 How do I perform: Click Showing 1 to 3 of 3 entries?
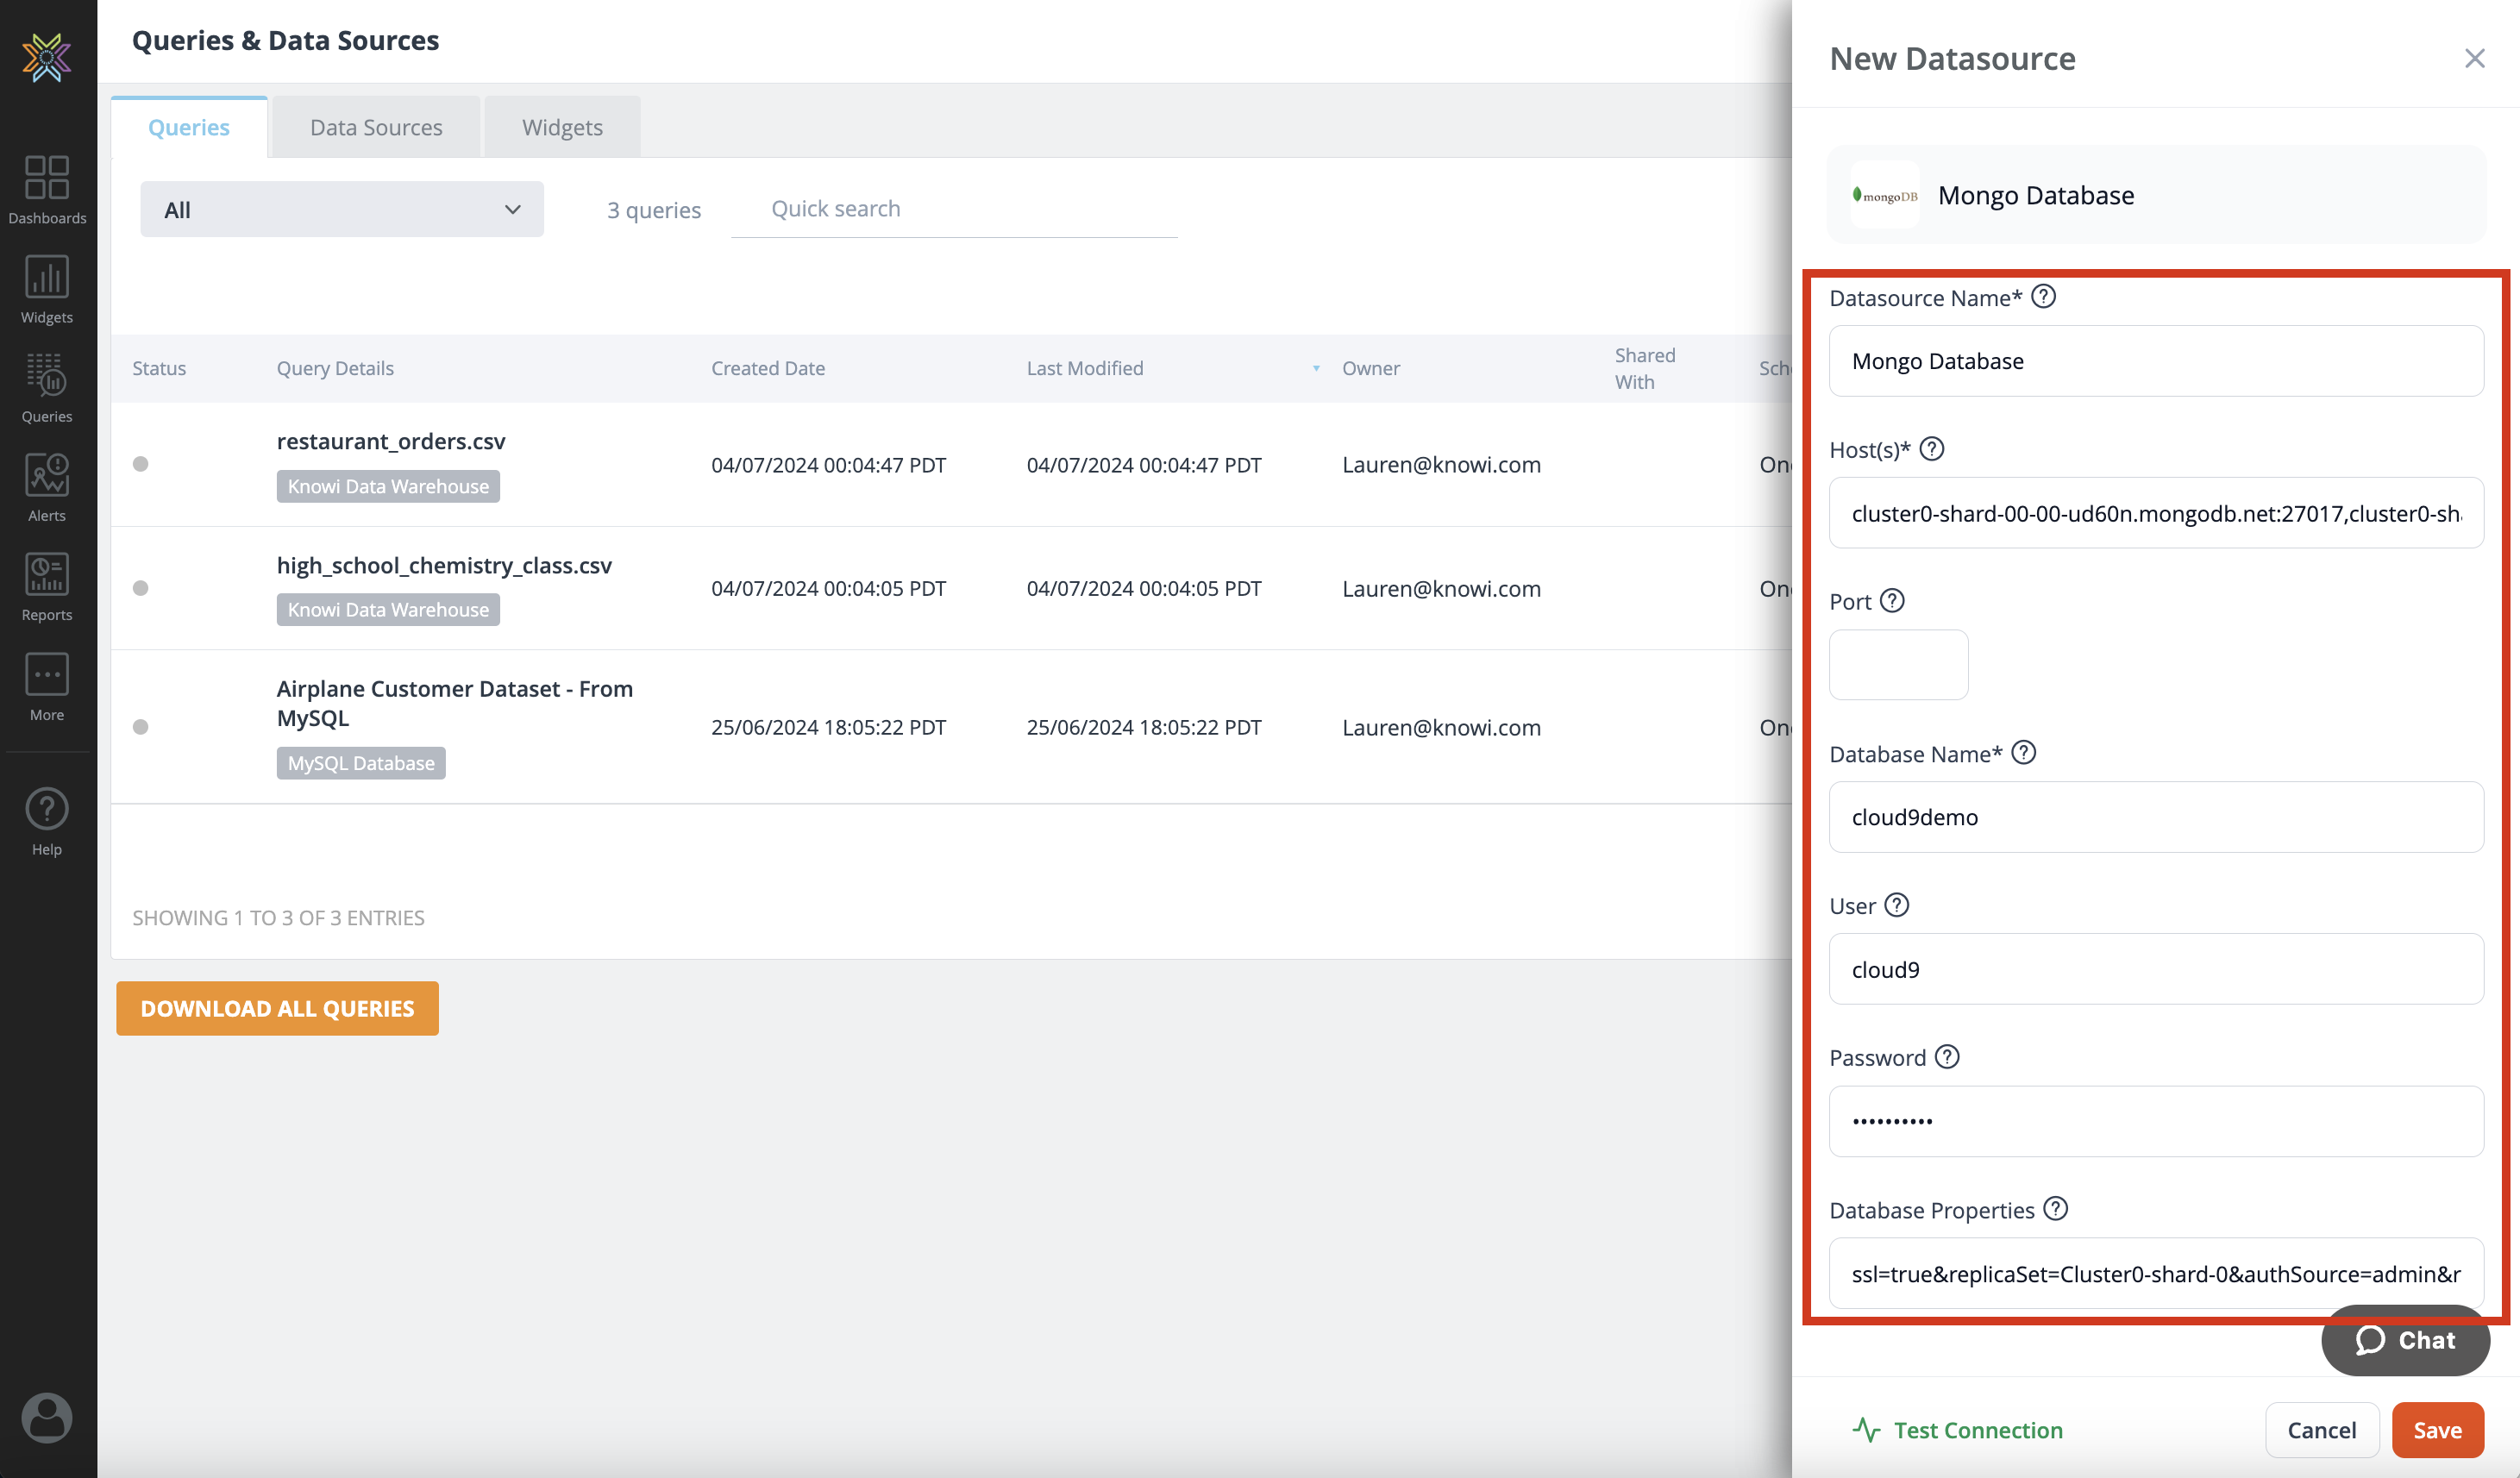[278, 917]
